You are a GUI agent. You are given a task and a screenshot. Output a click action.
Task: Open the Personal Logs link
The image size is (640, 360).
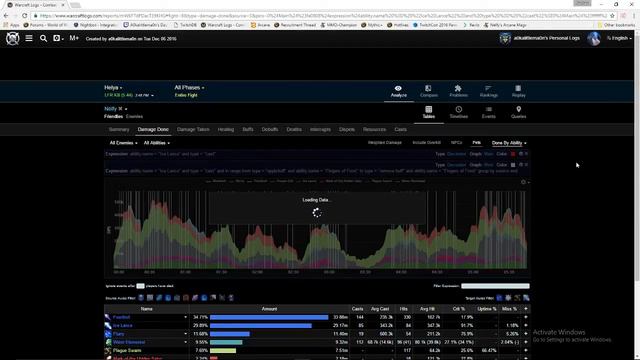click(547, 38)
